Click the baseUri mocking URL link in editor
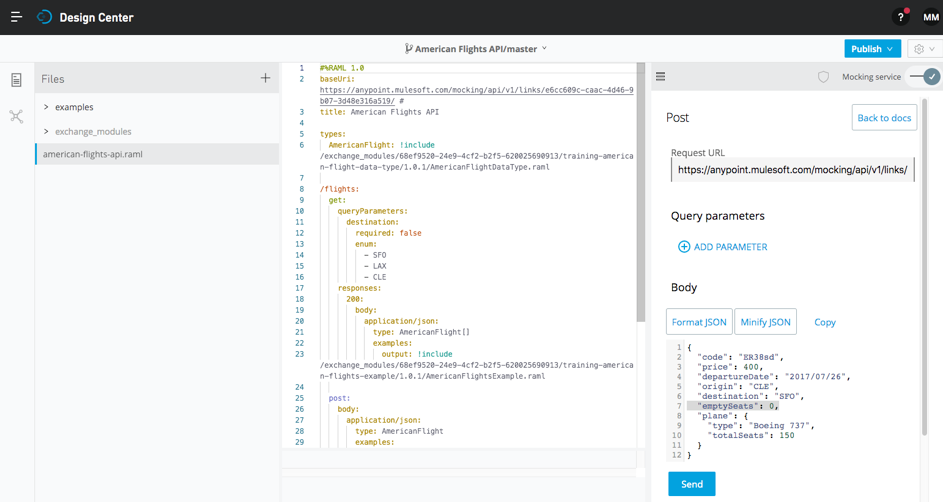 (x=476, y=96)
